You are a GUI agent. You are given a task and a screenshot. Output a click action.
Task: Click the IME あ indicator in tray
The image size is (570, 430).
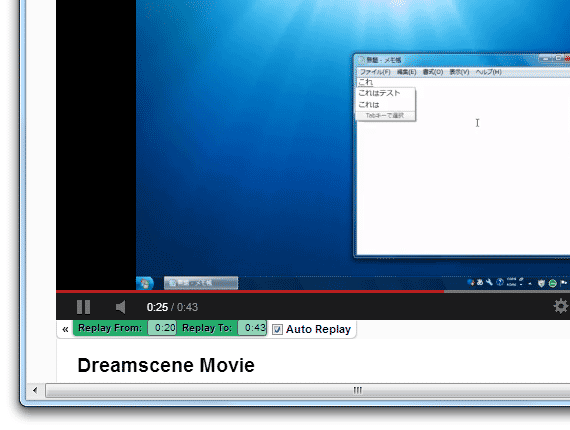coord(480,282)
